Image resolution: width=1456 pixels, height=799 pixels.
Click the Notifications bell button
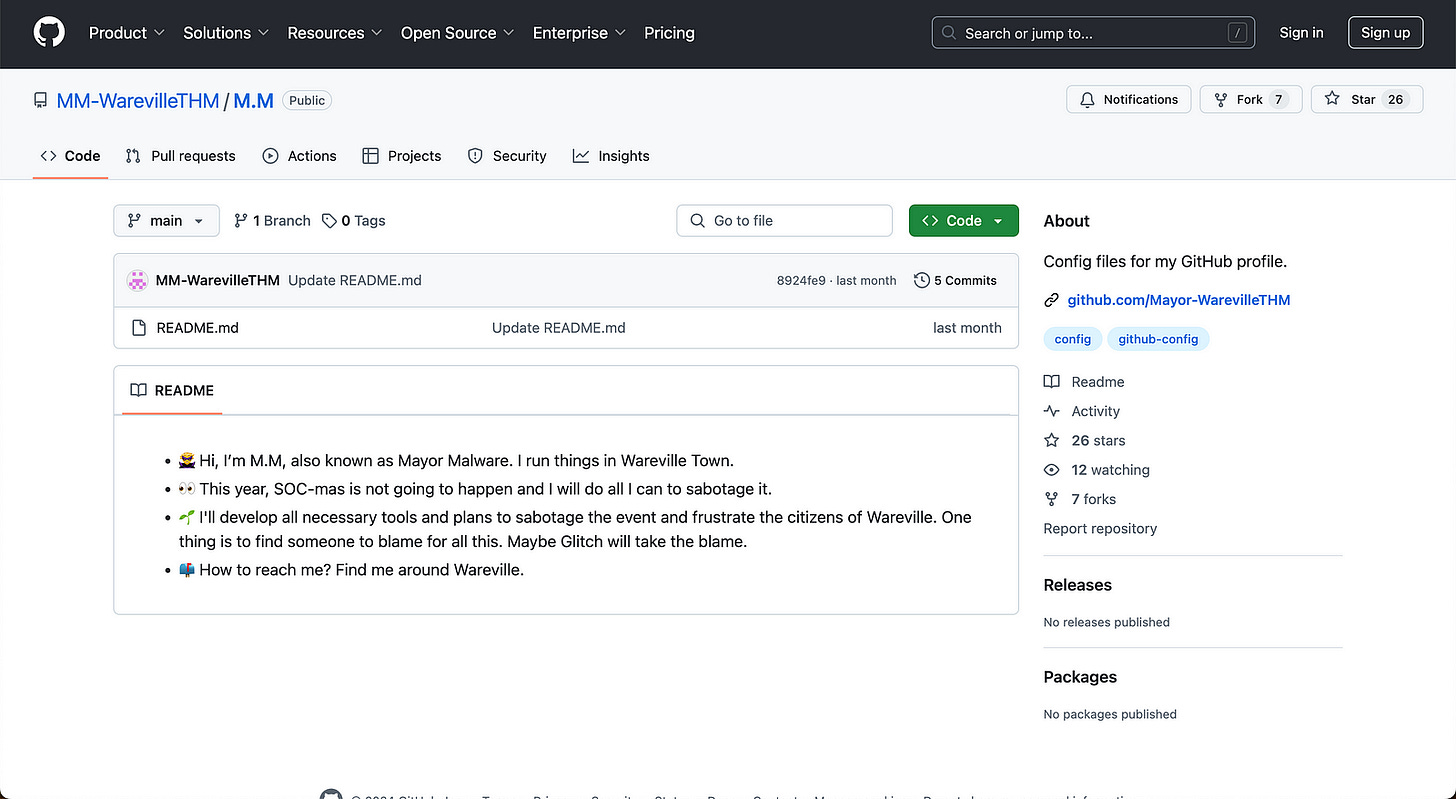coord(1129,100)
